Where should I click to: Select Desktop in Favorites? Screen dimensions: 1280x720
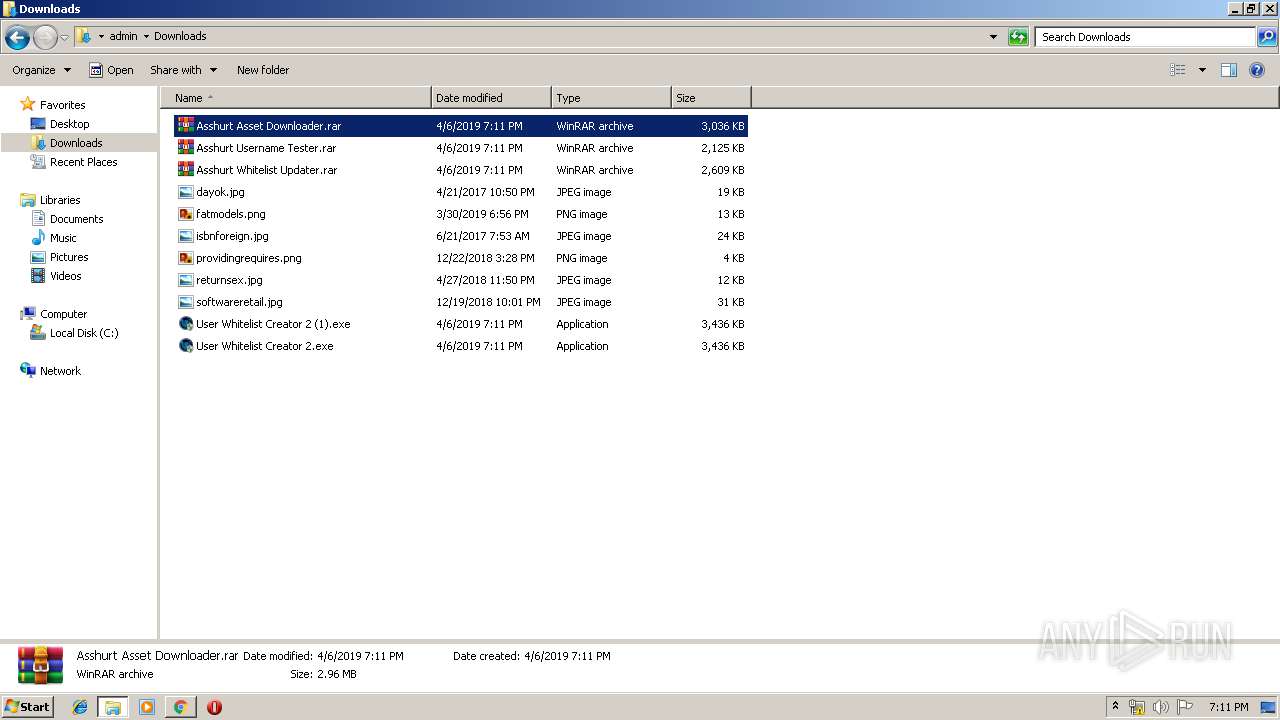coord(69,124)
